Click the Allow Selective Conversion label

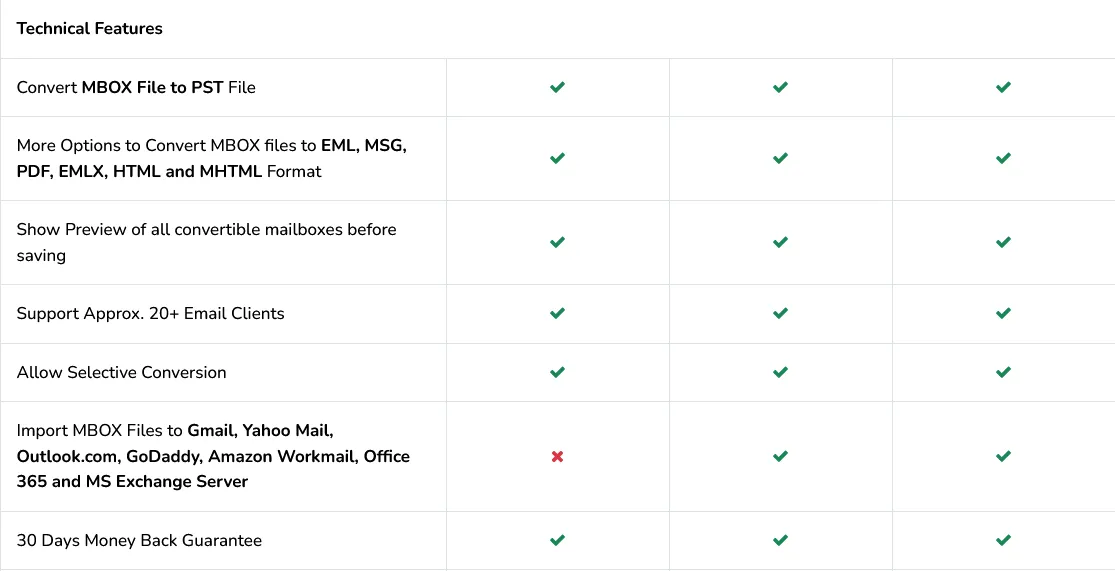click(121, 372)
